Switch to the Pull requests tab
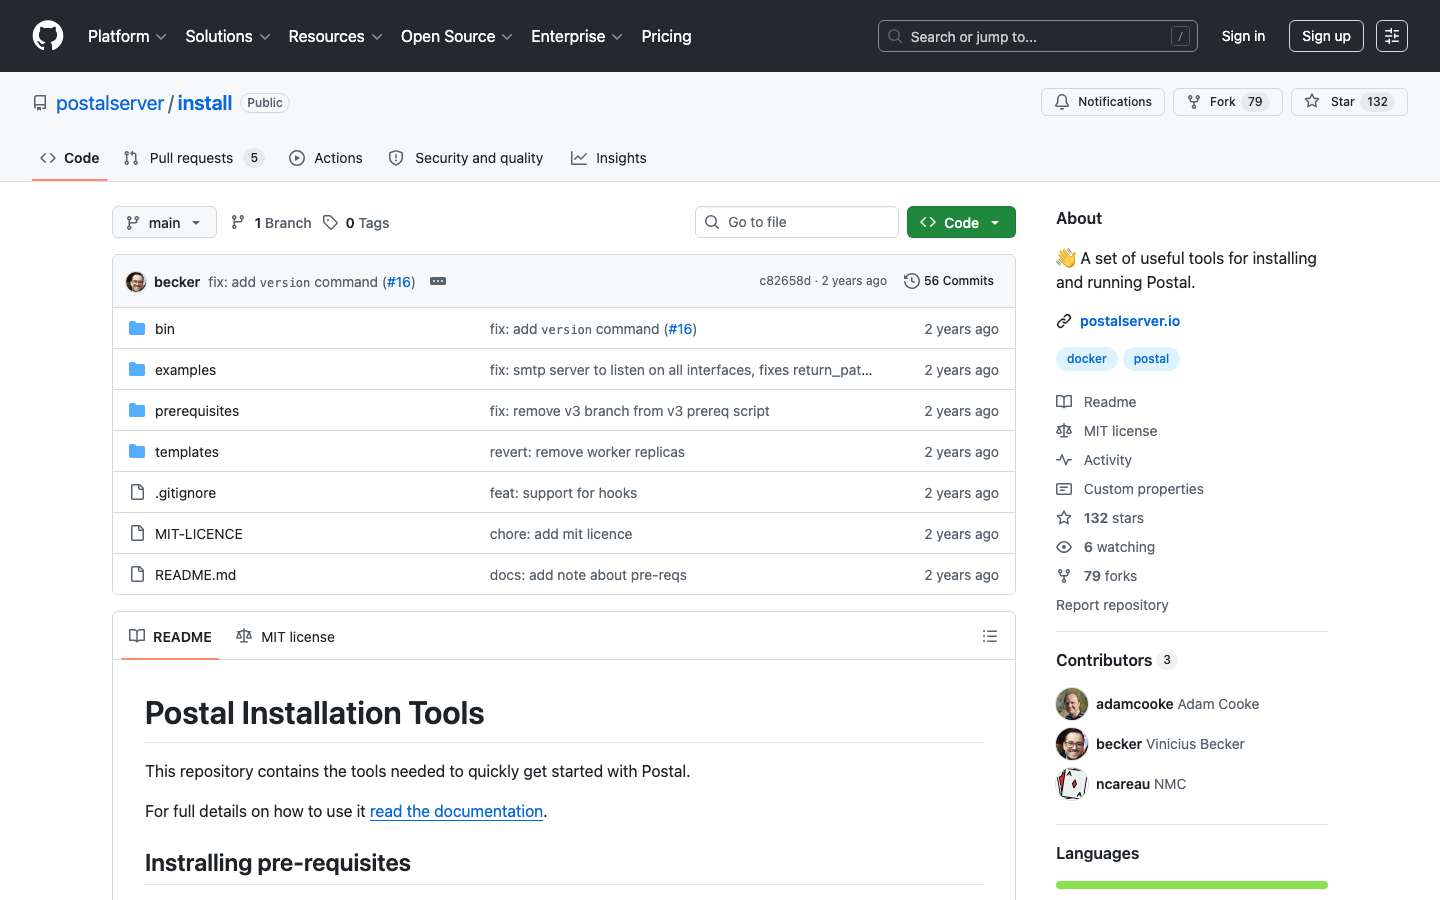1440x900 pixels. coord(192,158)
